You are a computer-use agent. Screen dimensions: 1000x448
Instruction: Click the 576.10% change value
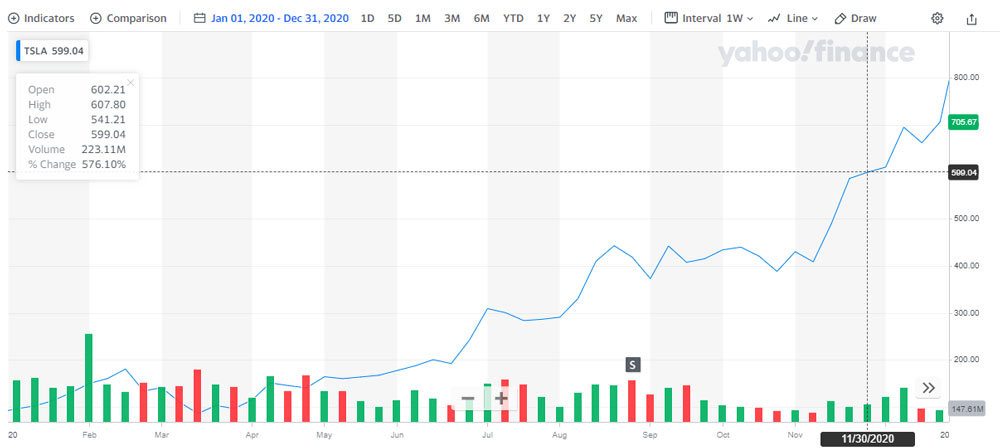click(x=102, y=165)
